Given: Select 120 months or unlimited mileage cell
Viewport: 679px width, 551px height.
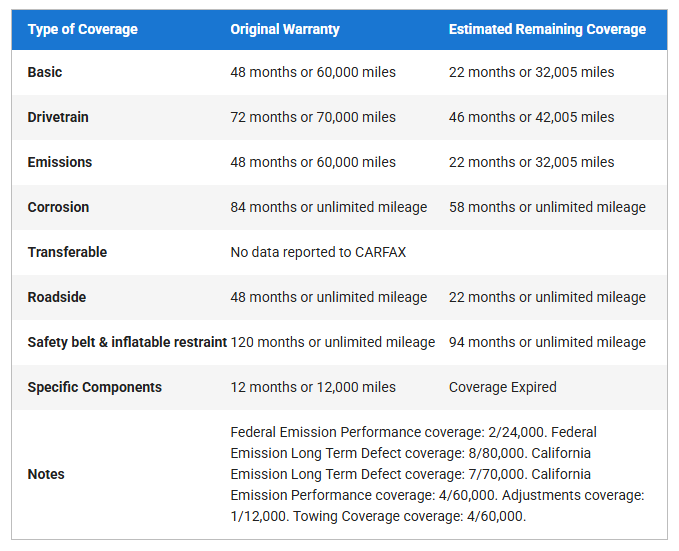Looking at the screenshot, I should tap(332, 342).
